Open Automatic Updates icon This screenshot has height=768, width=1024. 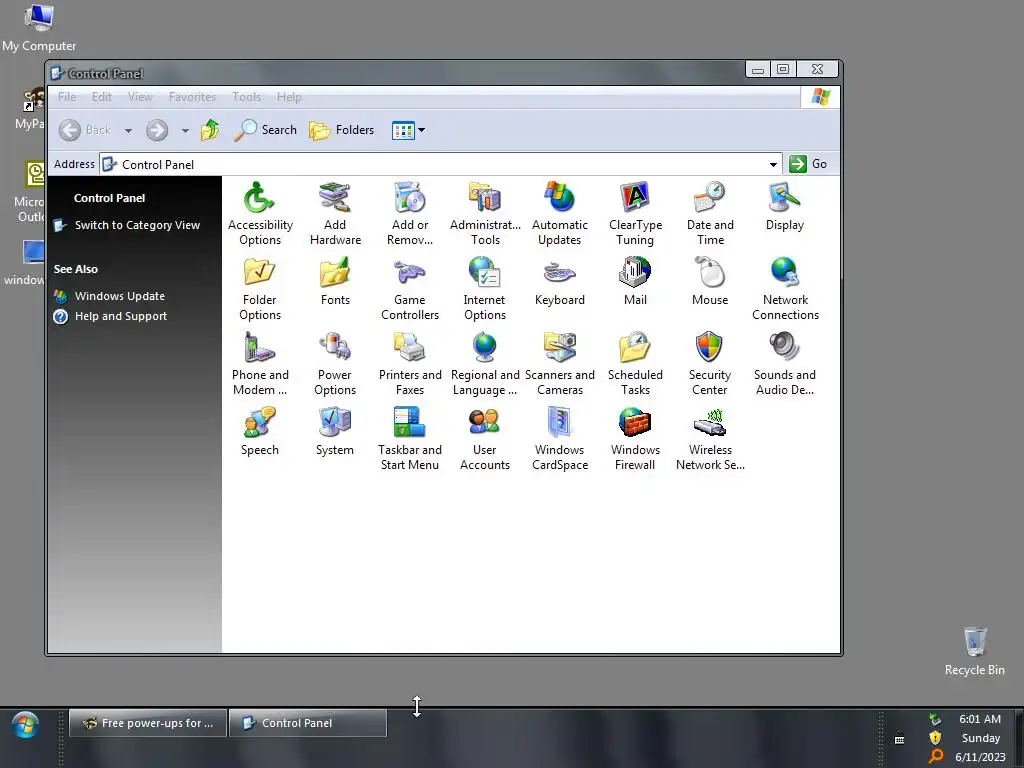pos(560,214)
